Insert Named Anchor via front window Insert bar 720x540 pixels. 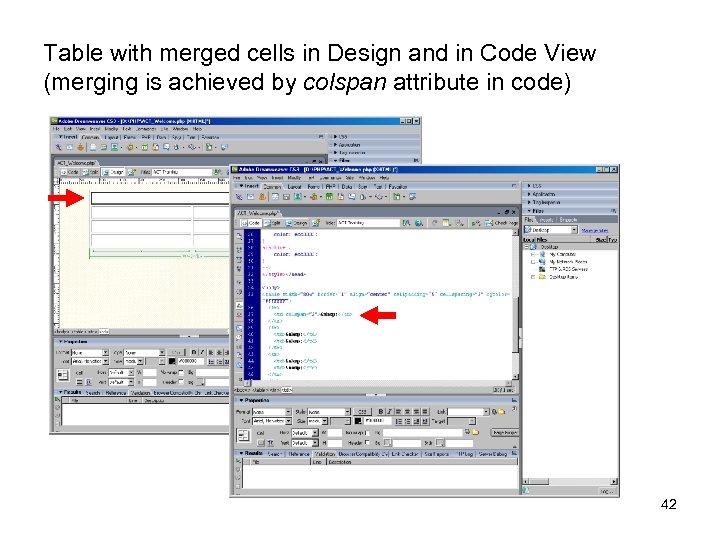(x=262, y=197)
